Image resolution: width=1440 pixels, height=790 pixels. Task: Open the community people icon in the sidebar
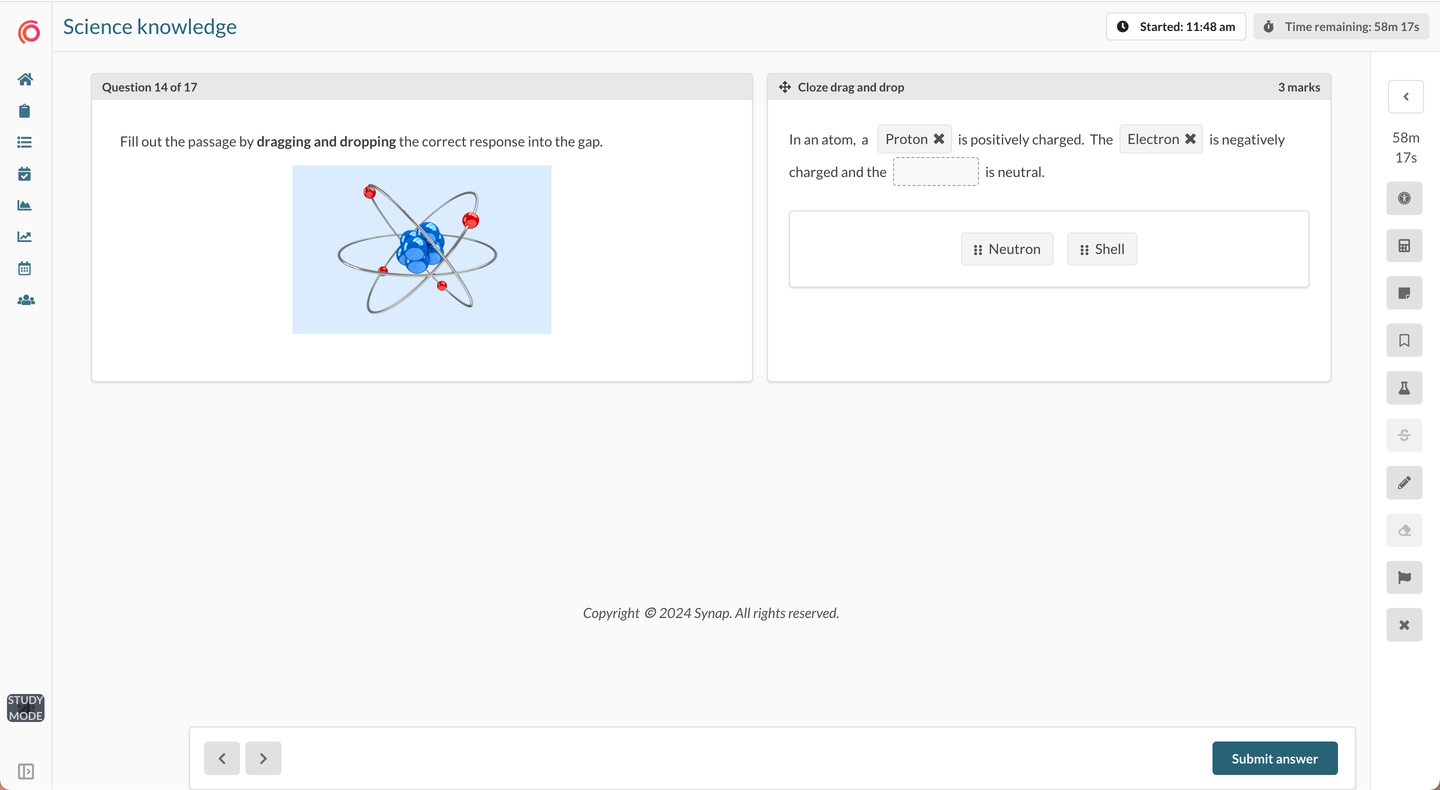point(25,300)
